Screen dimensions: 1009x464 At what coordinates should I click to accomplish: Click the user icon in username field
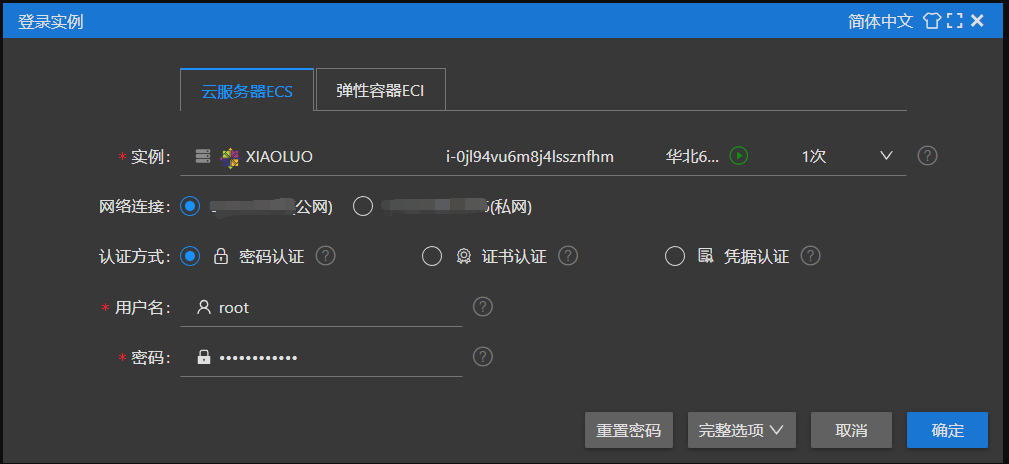click(x=203, y=308)
